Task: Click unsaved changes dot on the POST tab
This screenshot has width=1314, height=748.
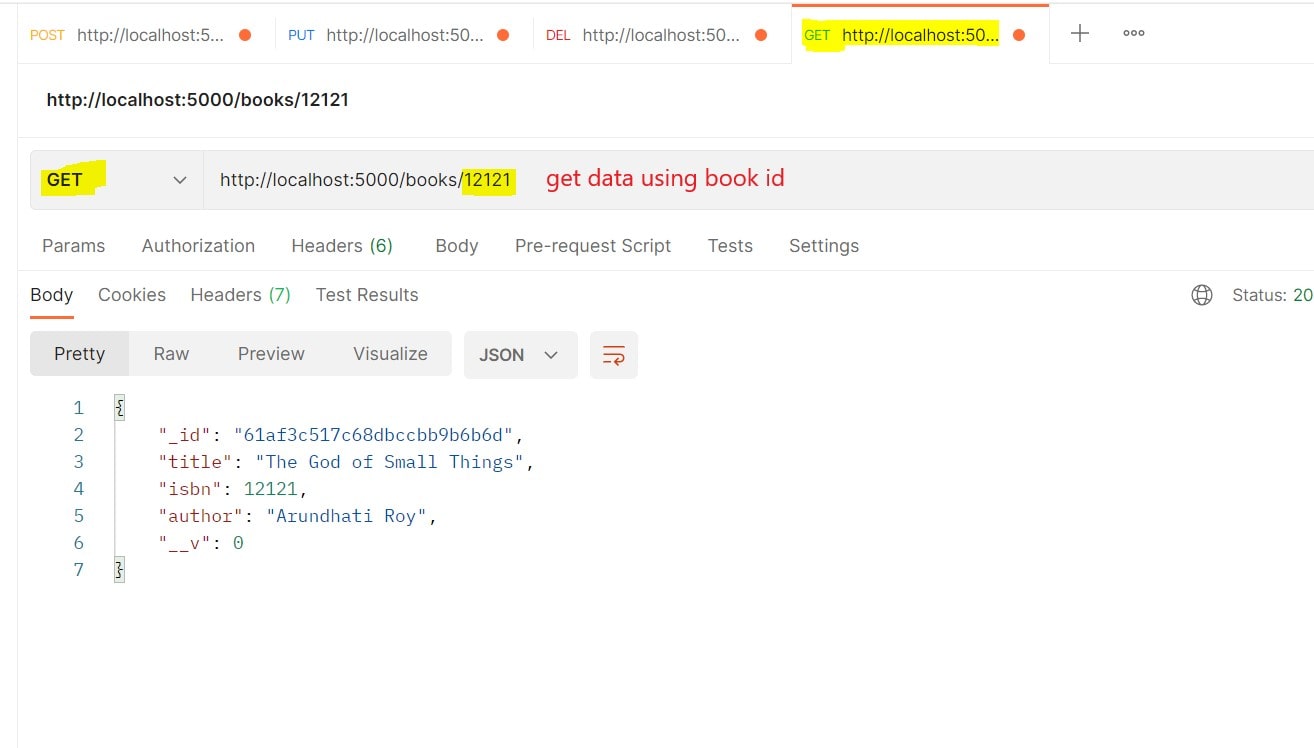Action: 245,33
